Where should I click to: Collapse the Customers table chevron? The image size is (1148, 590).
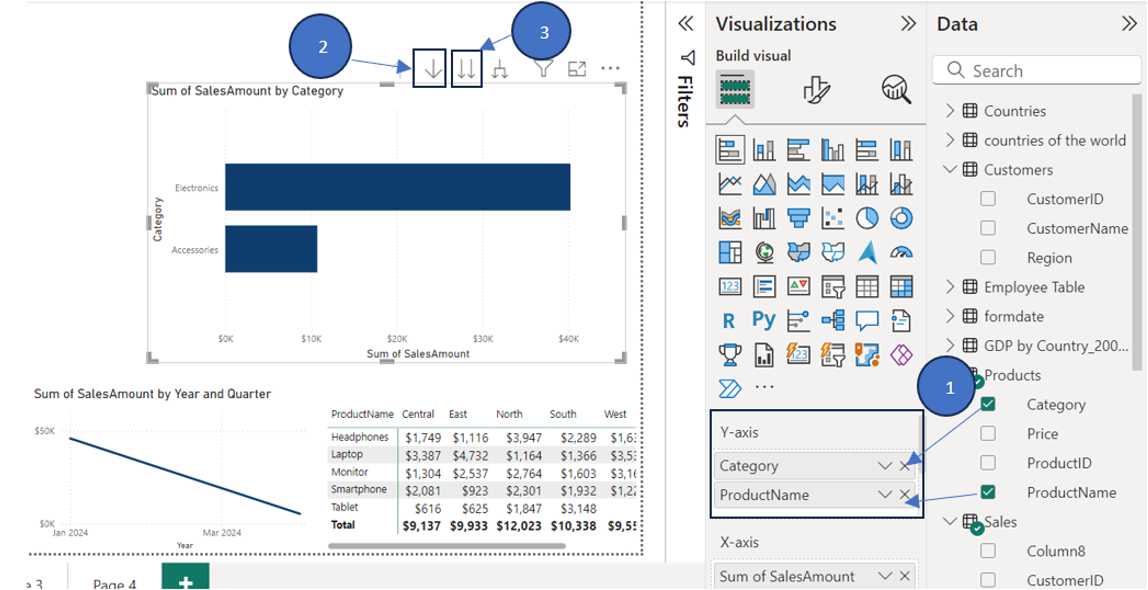(950, 170)
